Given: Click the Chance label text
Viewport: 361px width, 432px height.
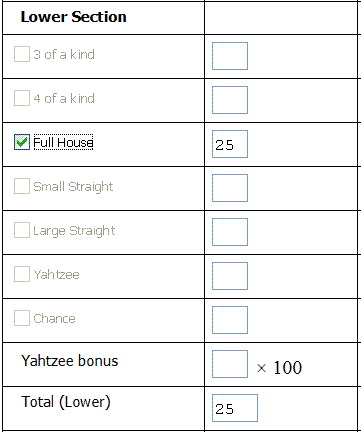Looking at the screenshot, I should click(54, 318).
